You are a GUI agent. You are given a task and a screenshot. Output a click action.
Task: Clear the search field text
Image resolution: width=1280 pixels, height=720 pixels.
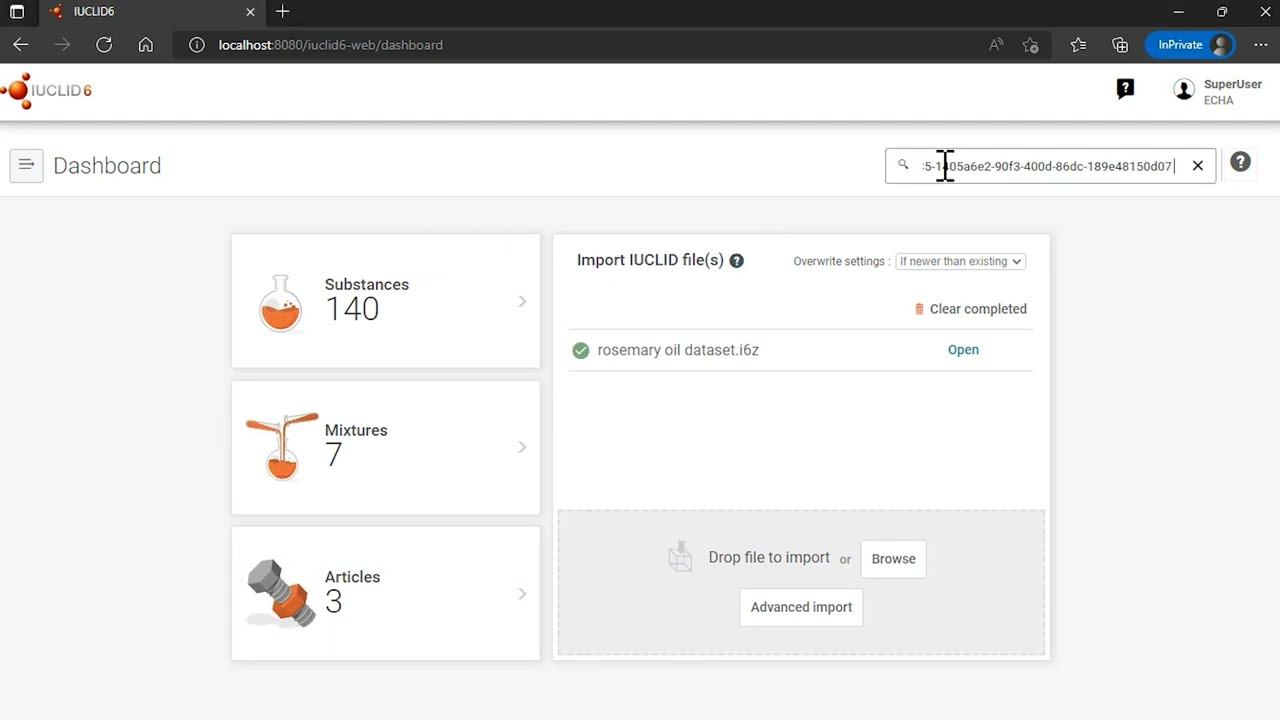1197,166
